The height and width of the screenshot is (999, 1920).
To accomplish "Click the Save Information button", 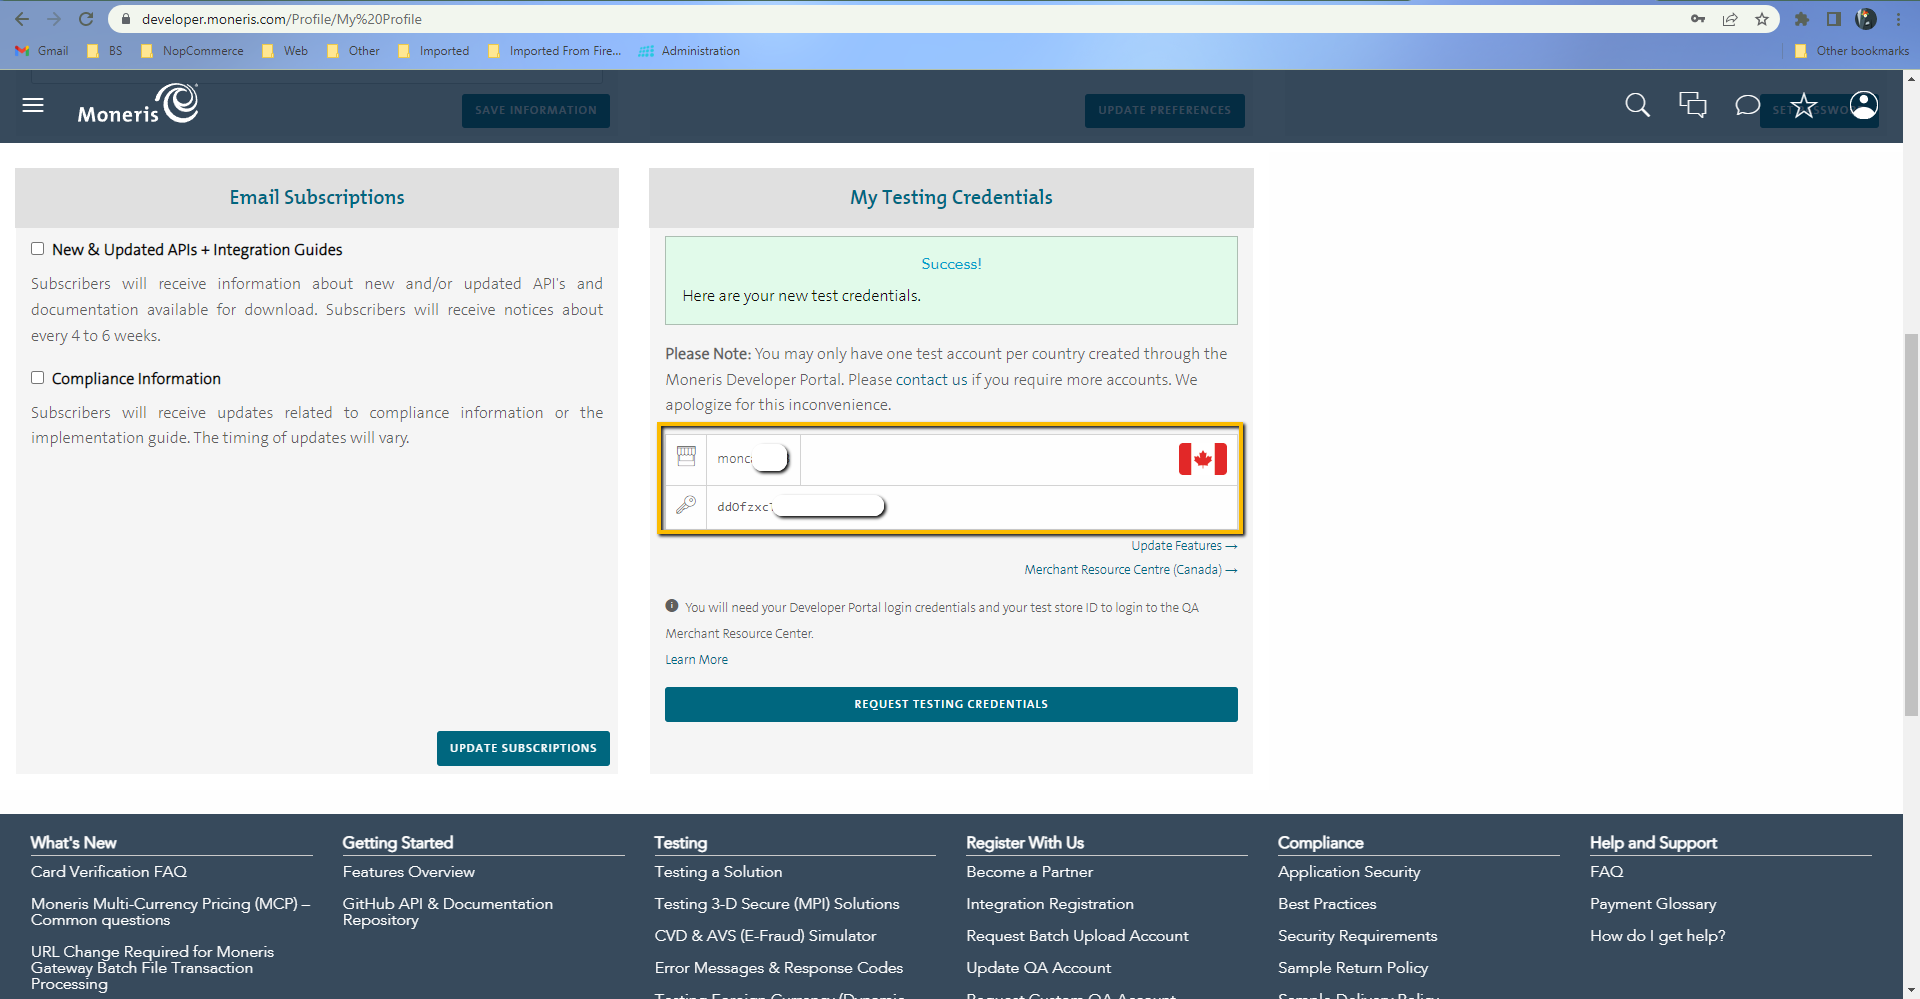I will (536, 110).
